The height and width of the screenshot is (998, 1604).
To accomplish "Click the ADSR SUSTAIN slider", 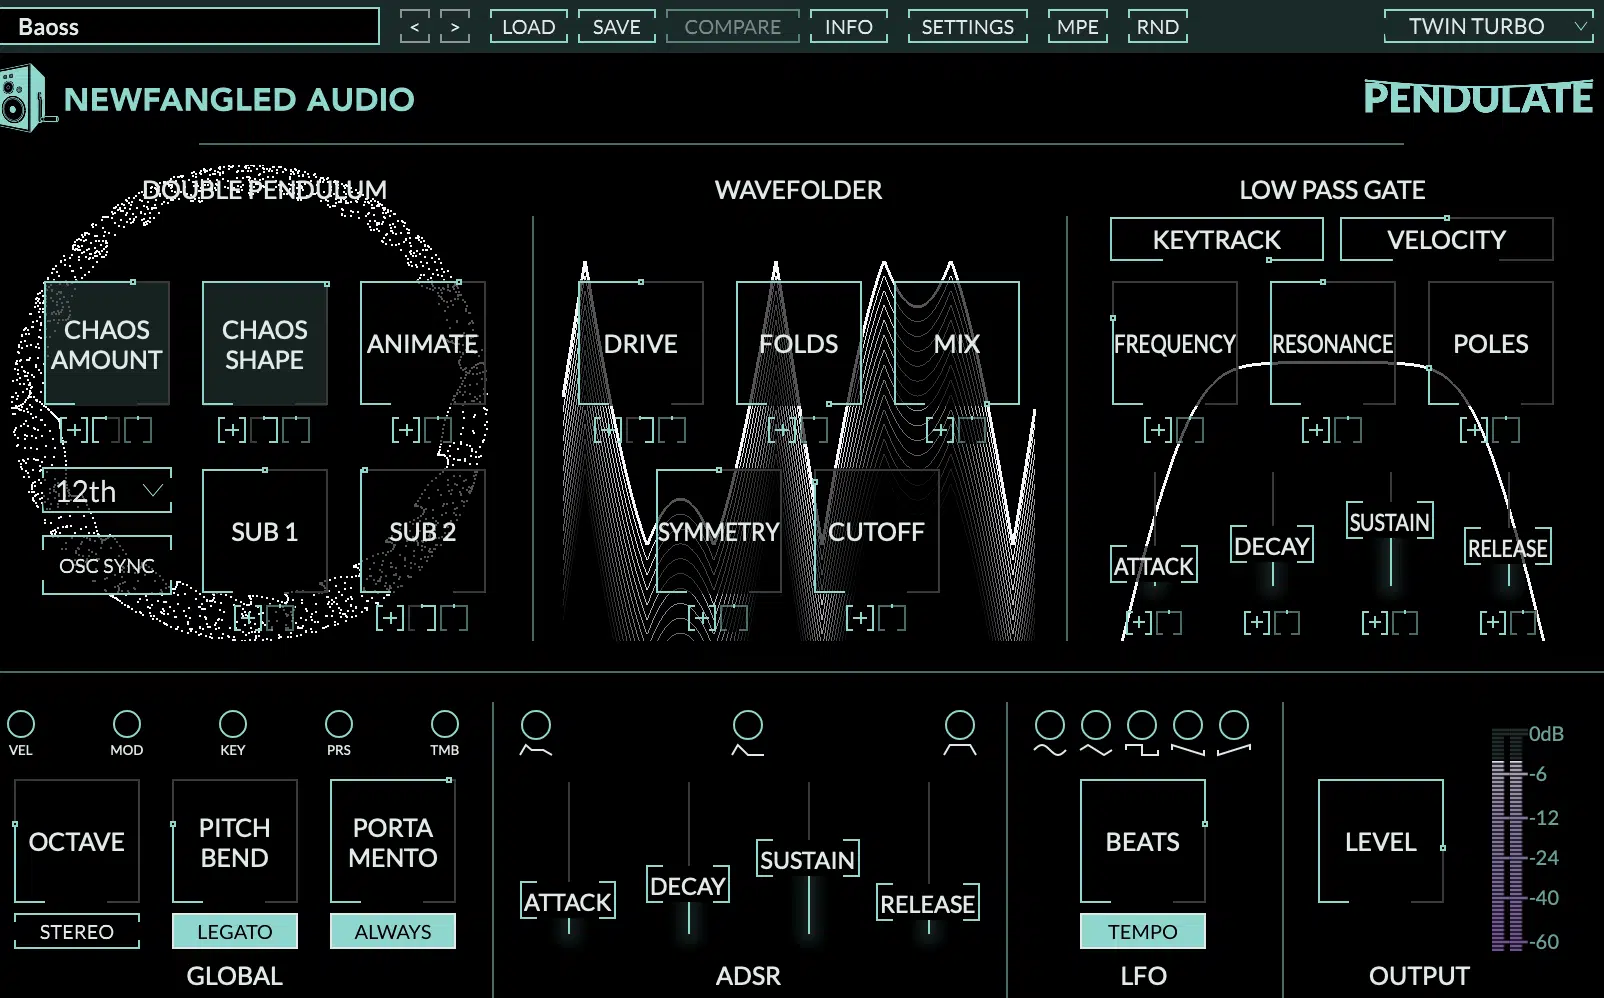I will point(808,860).
